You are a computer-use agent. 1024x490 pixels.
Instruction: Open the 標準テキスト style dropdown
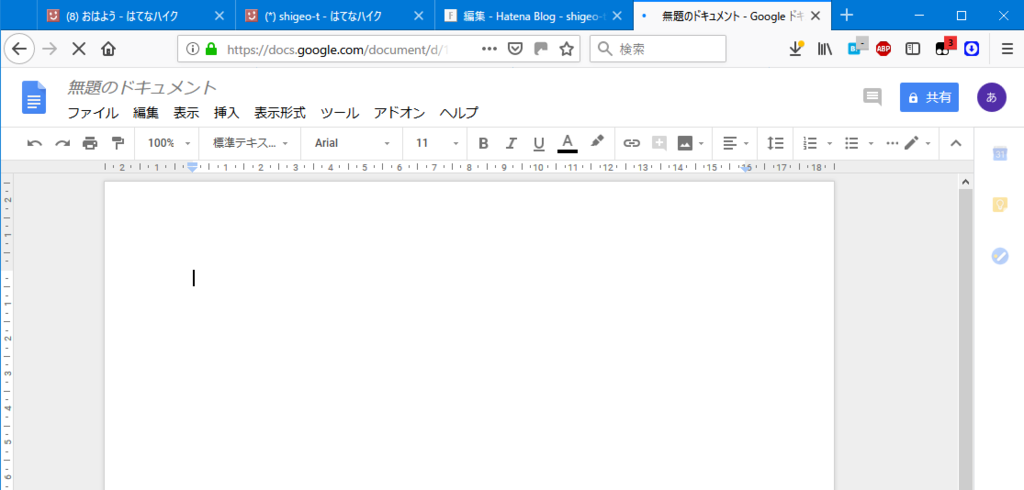click(250, 143)
